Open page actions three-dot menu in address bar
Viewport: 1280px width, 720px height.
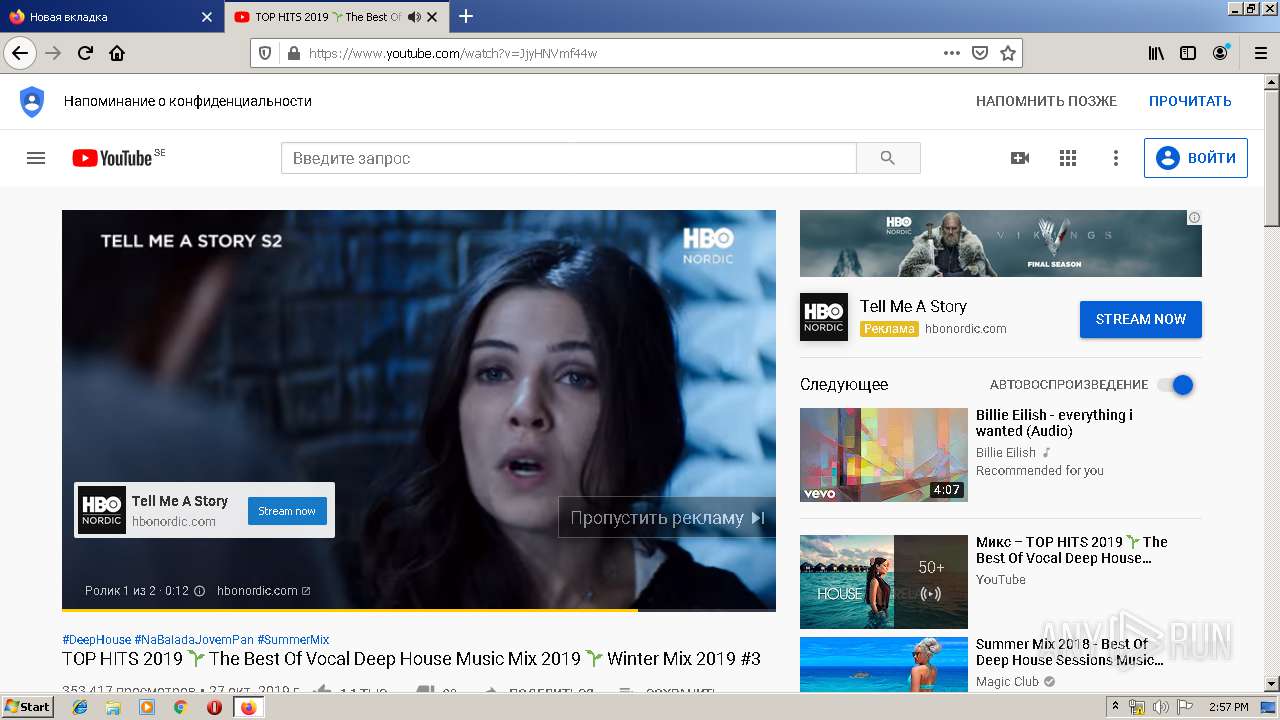pos(952,53)
